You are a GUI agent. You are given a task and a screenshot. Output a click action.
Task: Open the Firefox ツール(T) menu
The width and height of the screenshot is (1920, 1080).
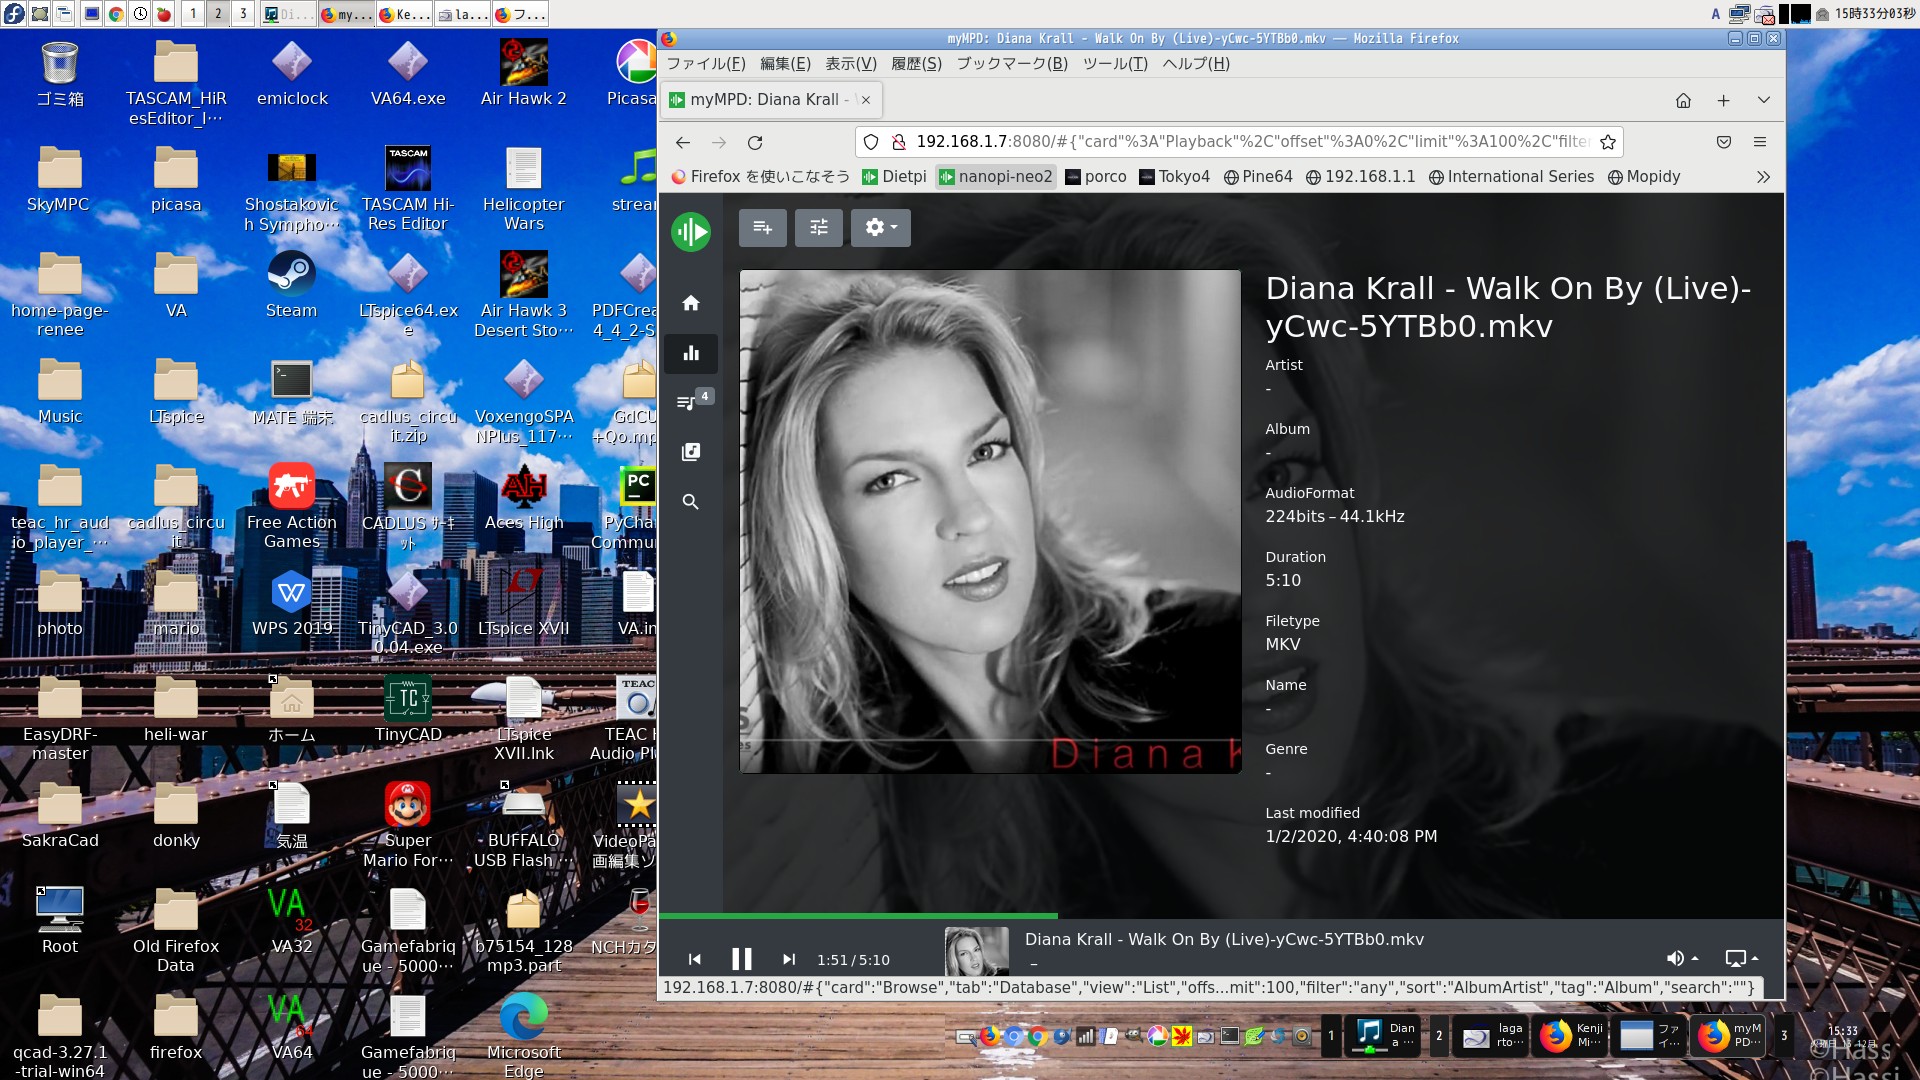coord(1114,64)
